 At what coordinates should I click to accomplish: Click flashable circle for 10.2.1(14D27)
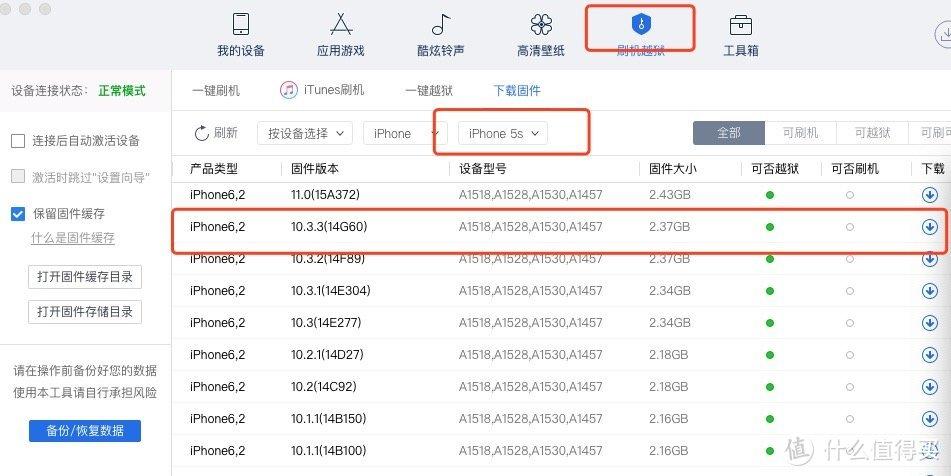[x=850, y=355]
